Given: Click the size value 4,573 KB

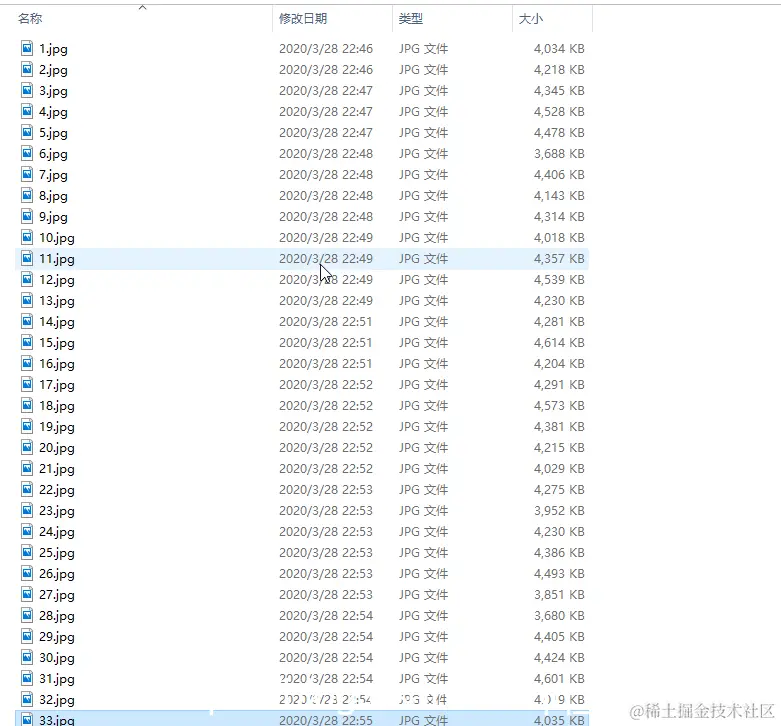Looking at the screenshot, I should (x=559, y=405).
